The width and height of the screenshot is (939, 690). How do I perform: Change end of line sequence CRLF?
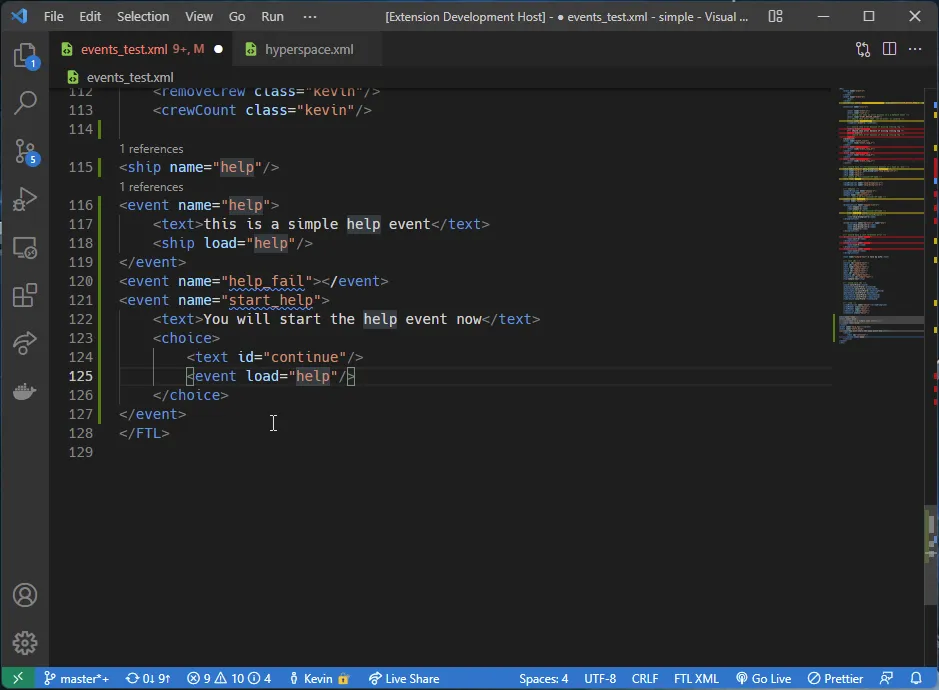tap(644, 678)
